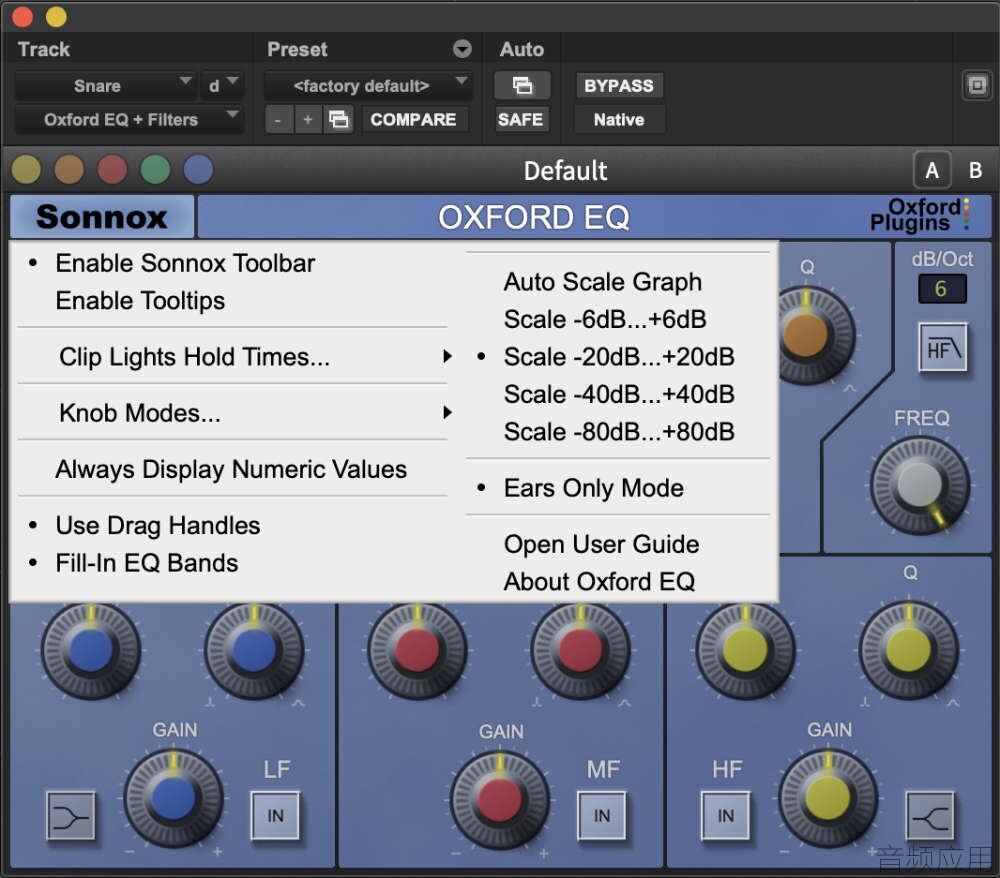Screen dimensions: 1000x878
Task: Click the COMPARE button
Action: pyautogui.click(x=413, y=119)
